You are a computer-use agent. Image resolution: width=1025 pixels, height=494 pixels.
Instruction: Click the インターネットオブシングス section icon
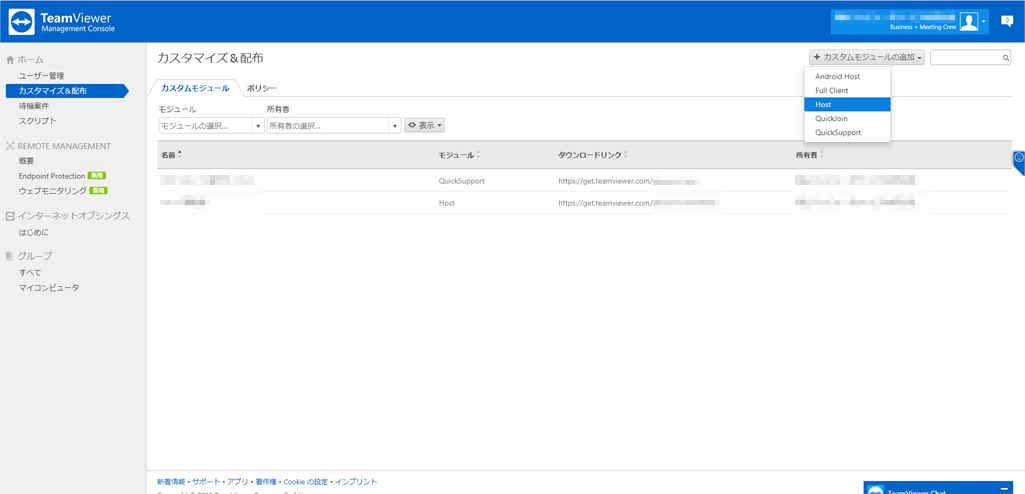[x=10, y=216]
